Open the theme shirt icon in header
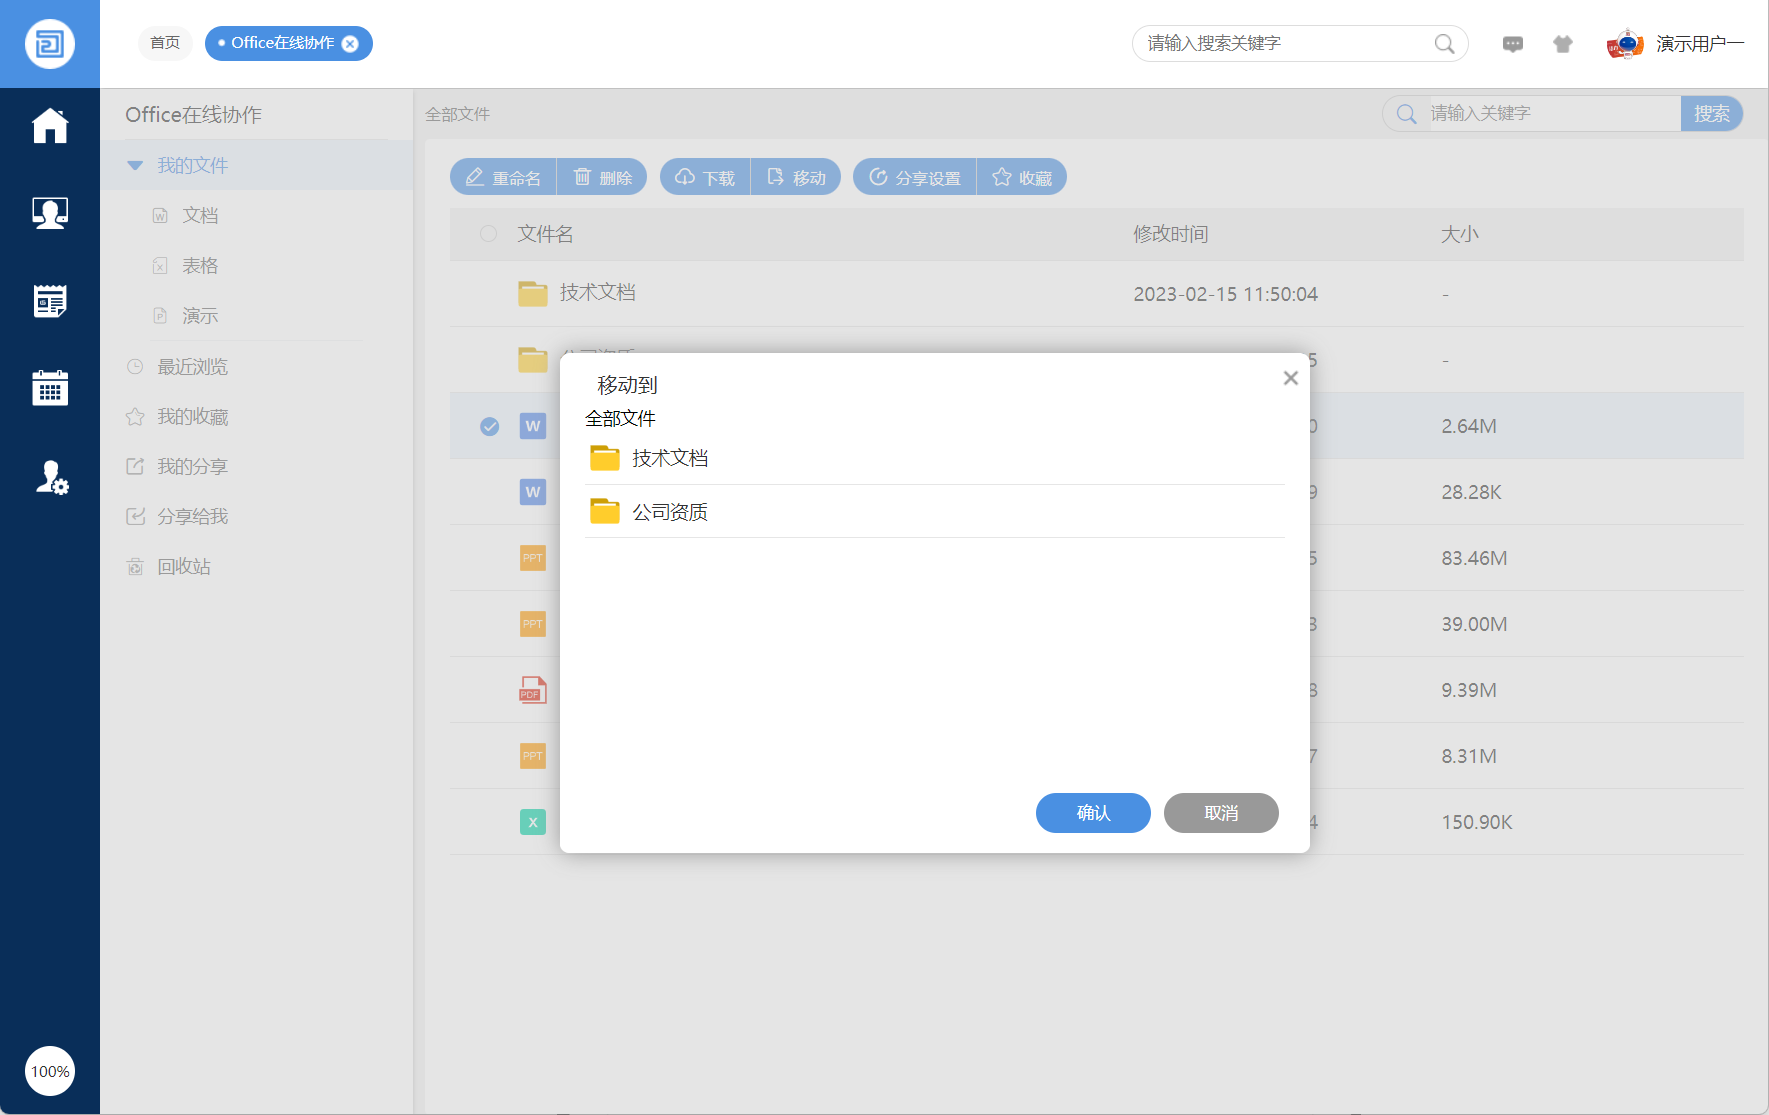The image size is (1769, 1115). coord(1562,44)
